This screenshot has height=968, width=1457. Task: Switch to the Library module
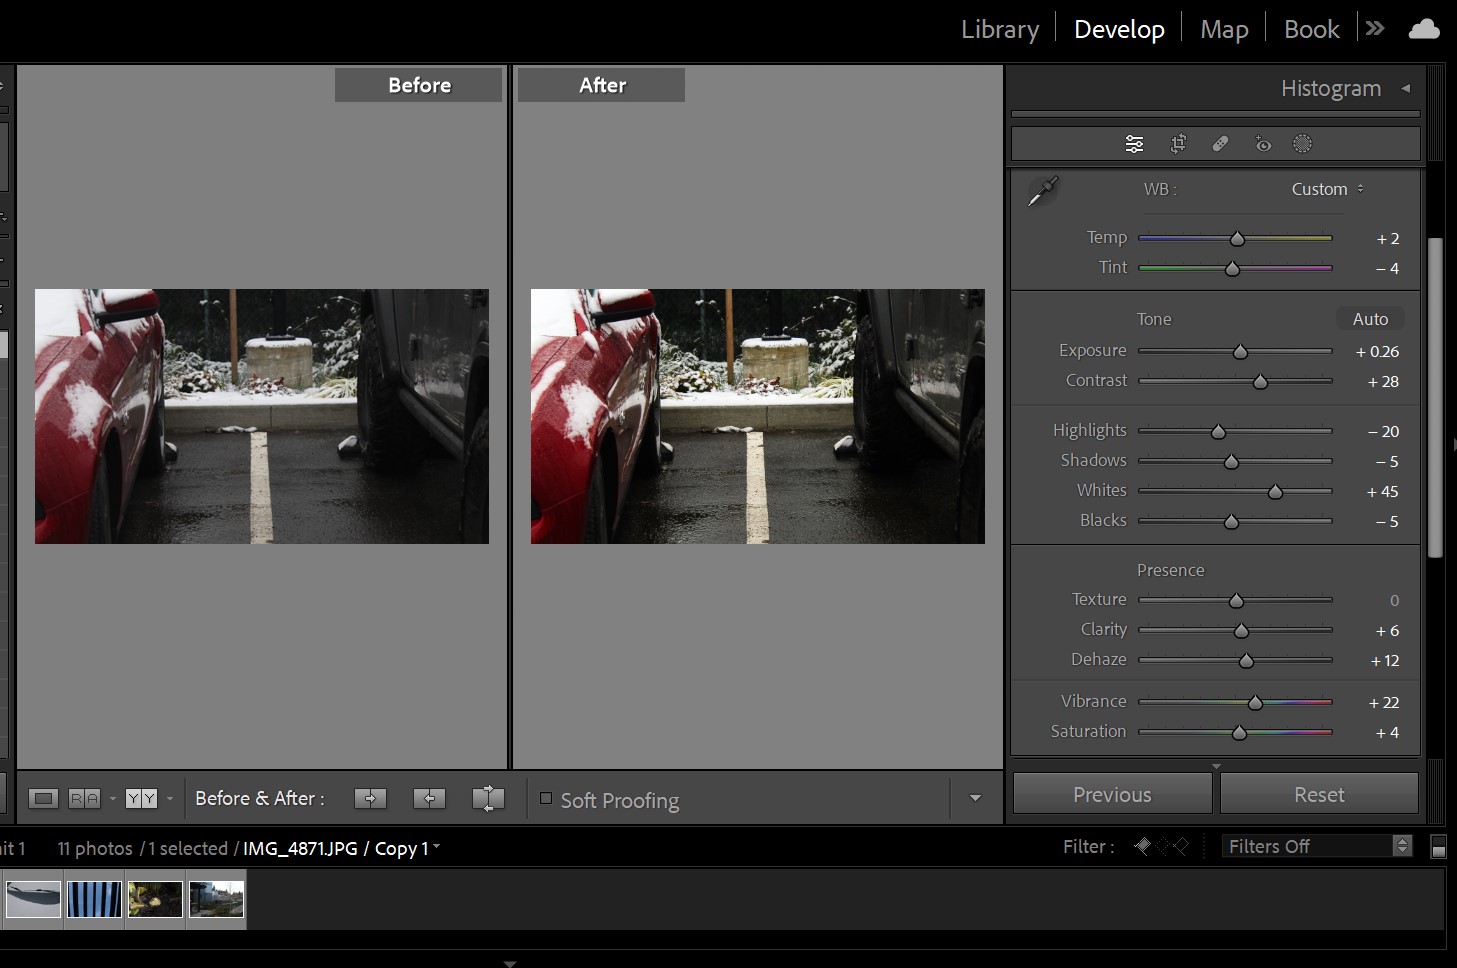coord(999,29)
